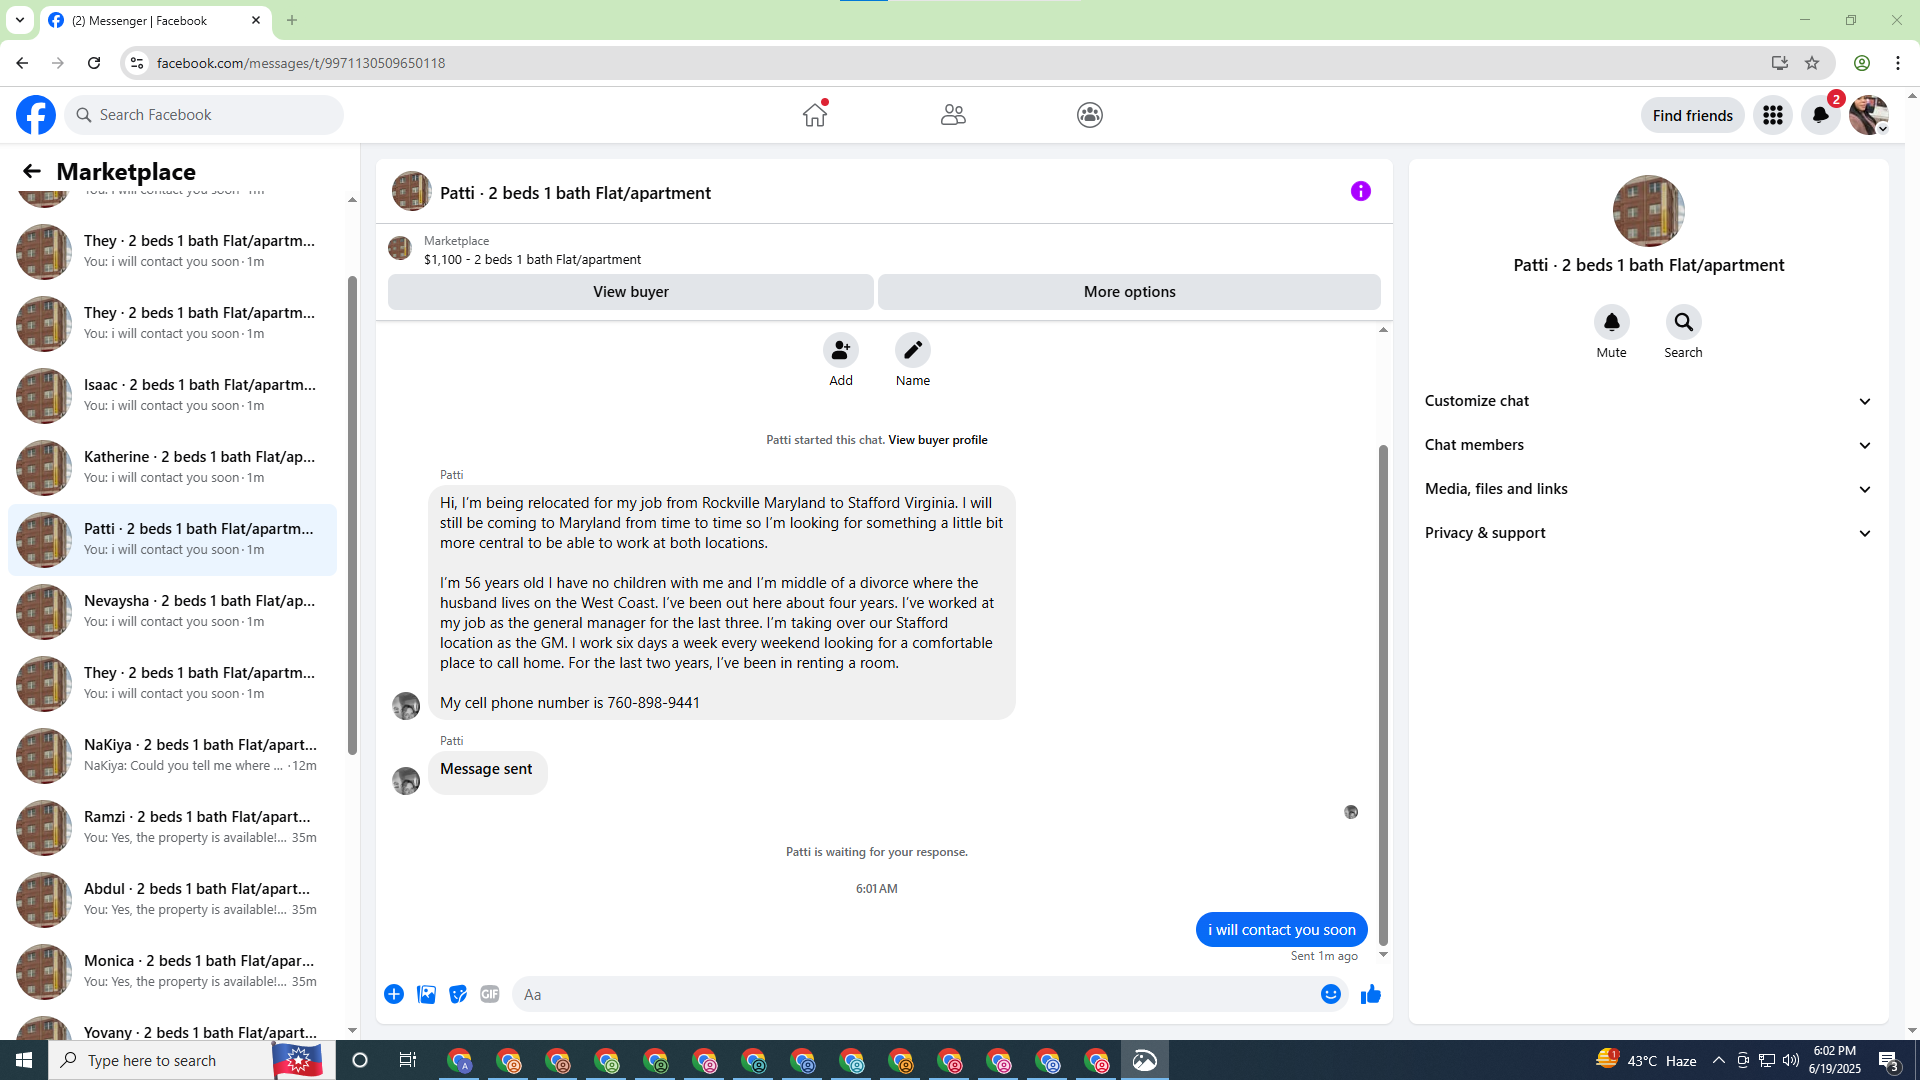Select Monica's conversation
Viewport: 1920px width, 1080px height.
tap(172, 971)
